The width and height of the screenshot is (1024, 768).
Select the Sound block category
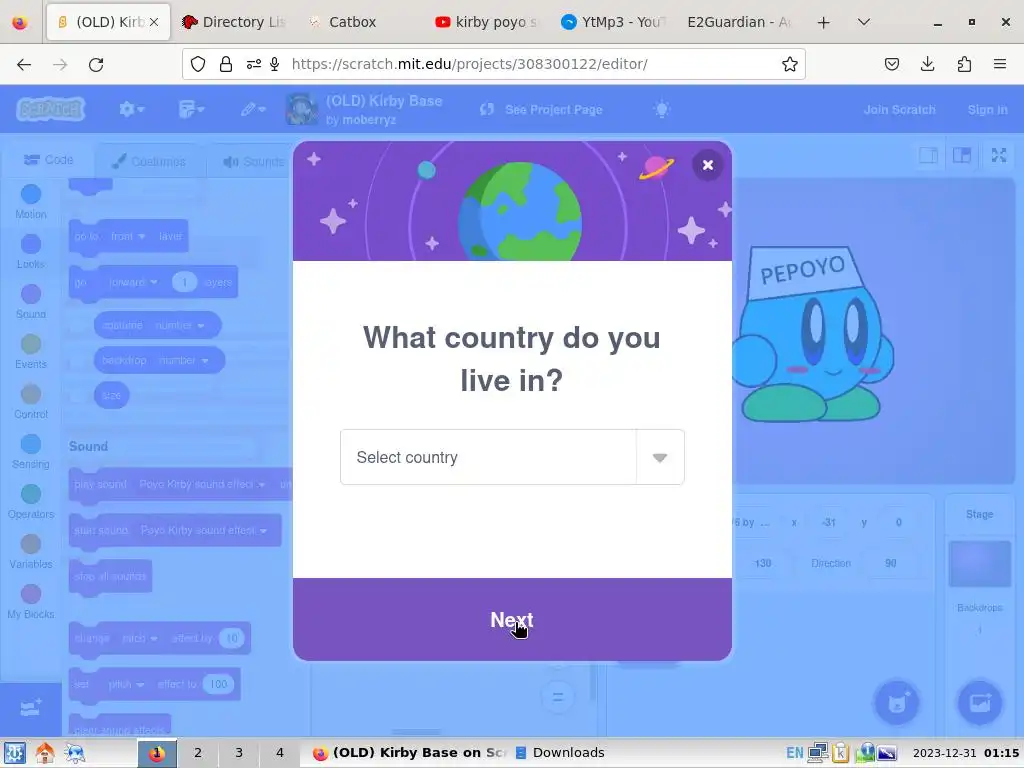(x=31, y=302)
